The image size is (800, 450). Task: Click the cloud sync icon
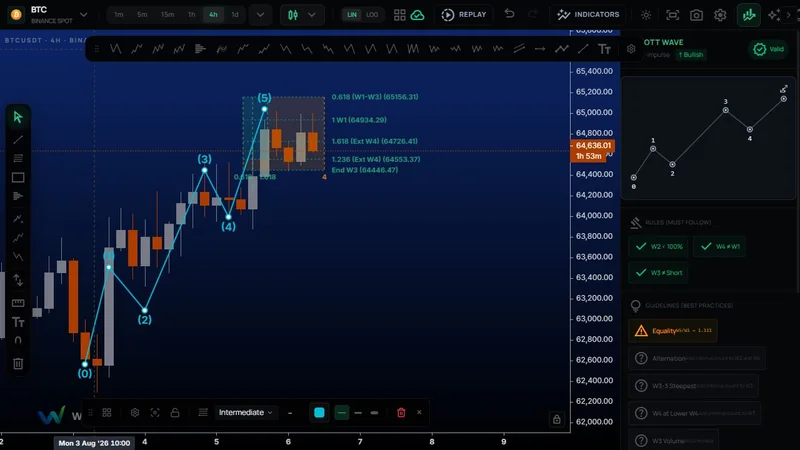pyautogui.click(x=417, y=15)
